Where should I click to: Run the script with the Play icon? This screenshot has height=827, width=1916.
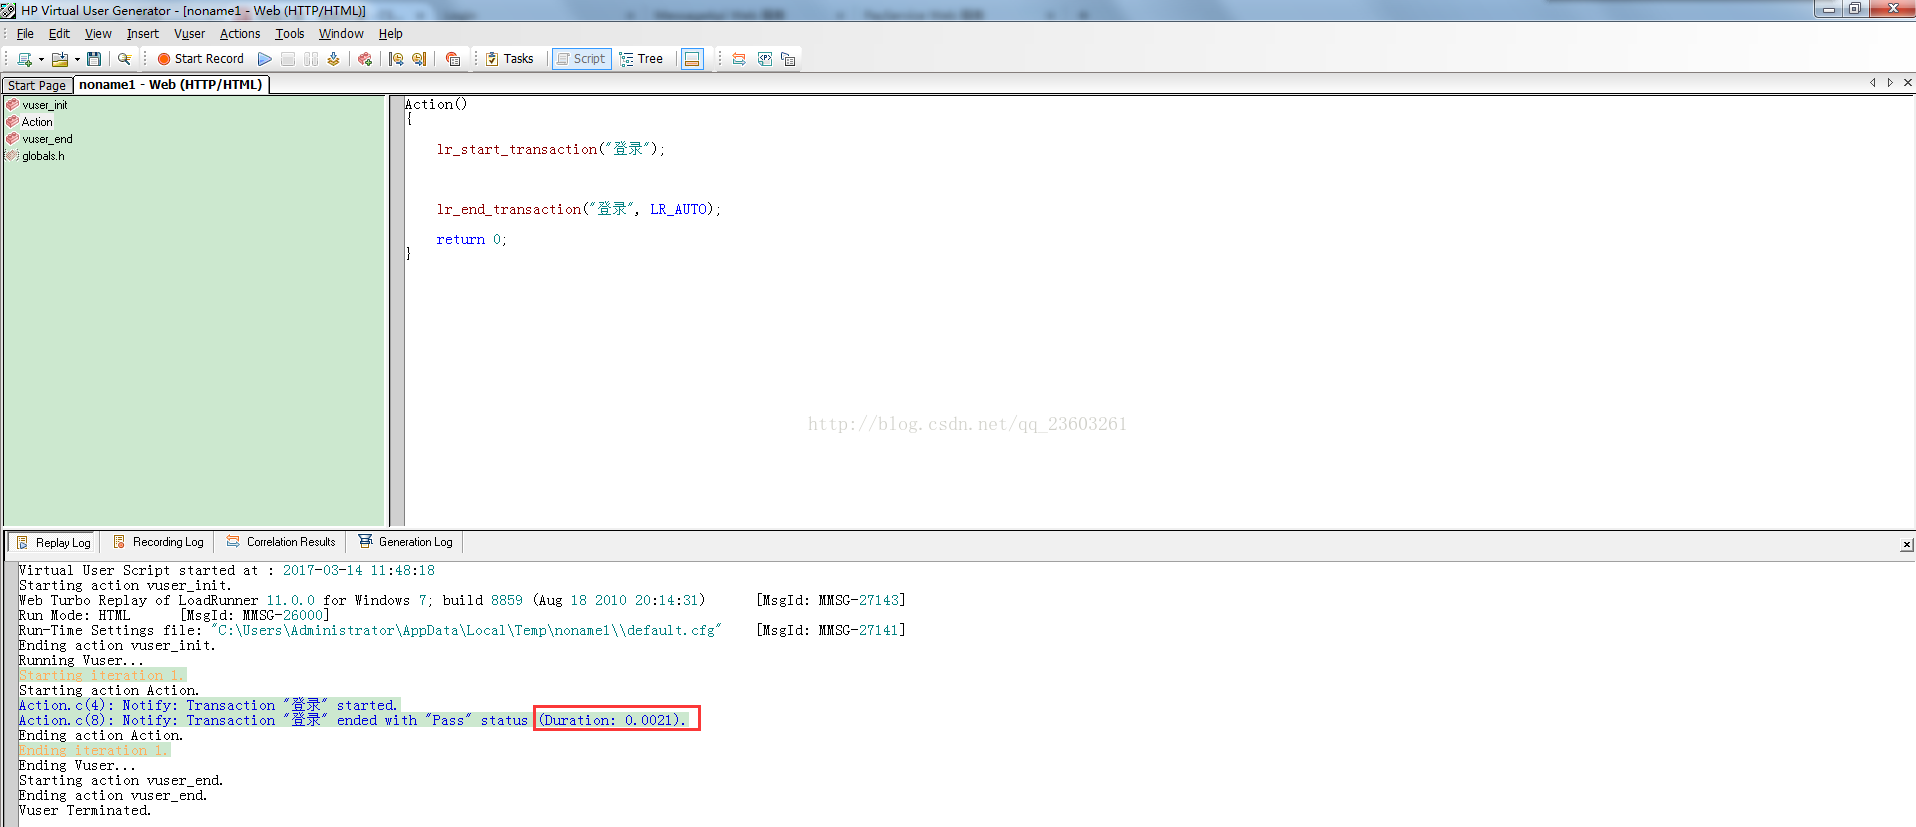pos(265,59)
